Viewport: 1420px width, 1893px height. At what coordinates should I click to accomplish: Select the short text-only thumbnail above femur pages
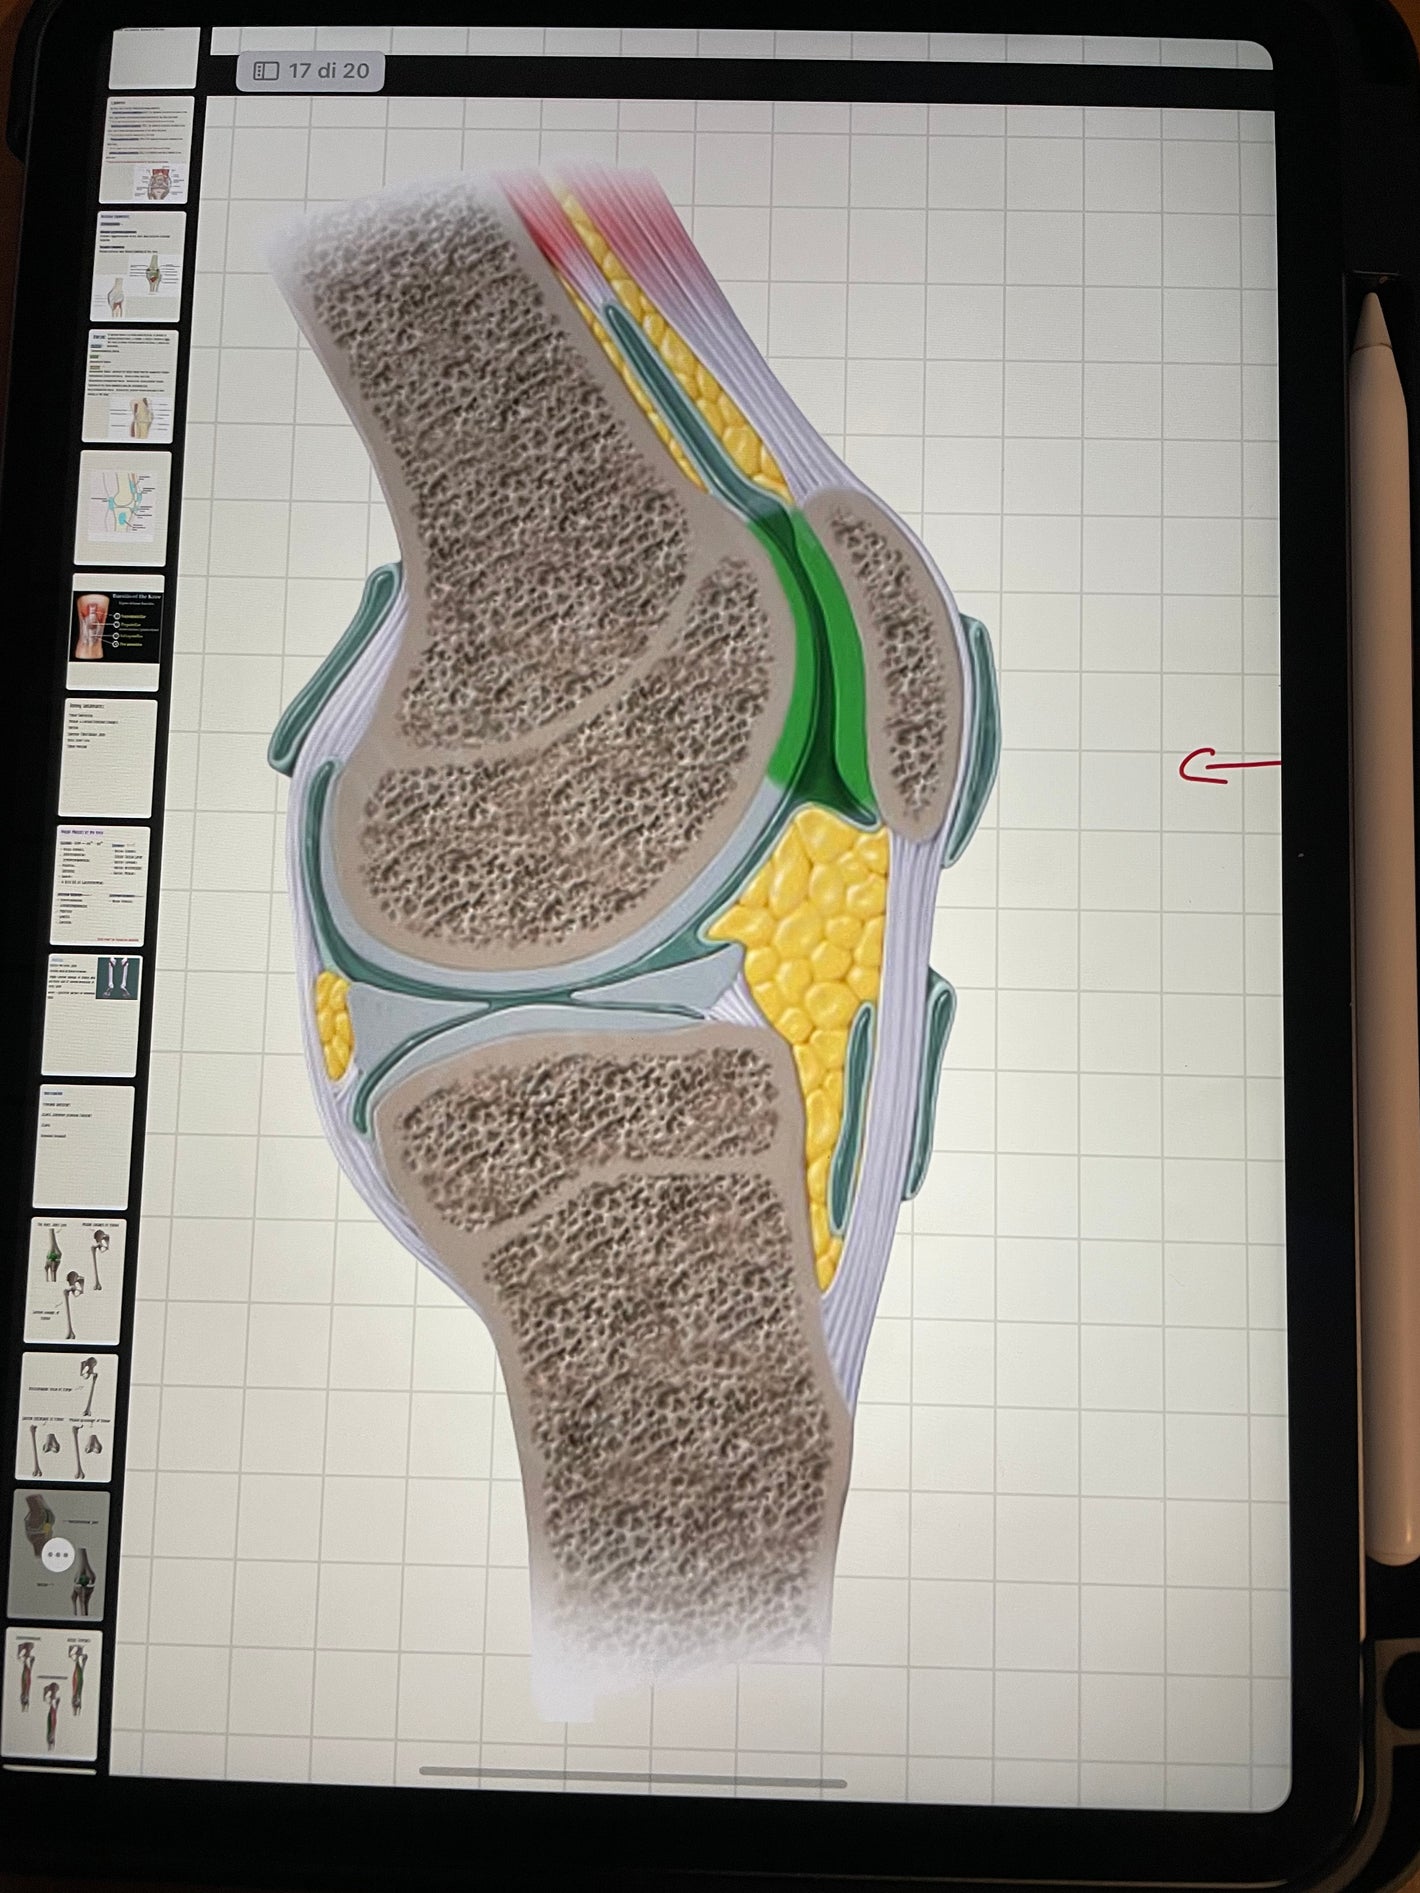click(84, 1147)
